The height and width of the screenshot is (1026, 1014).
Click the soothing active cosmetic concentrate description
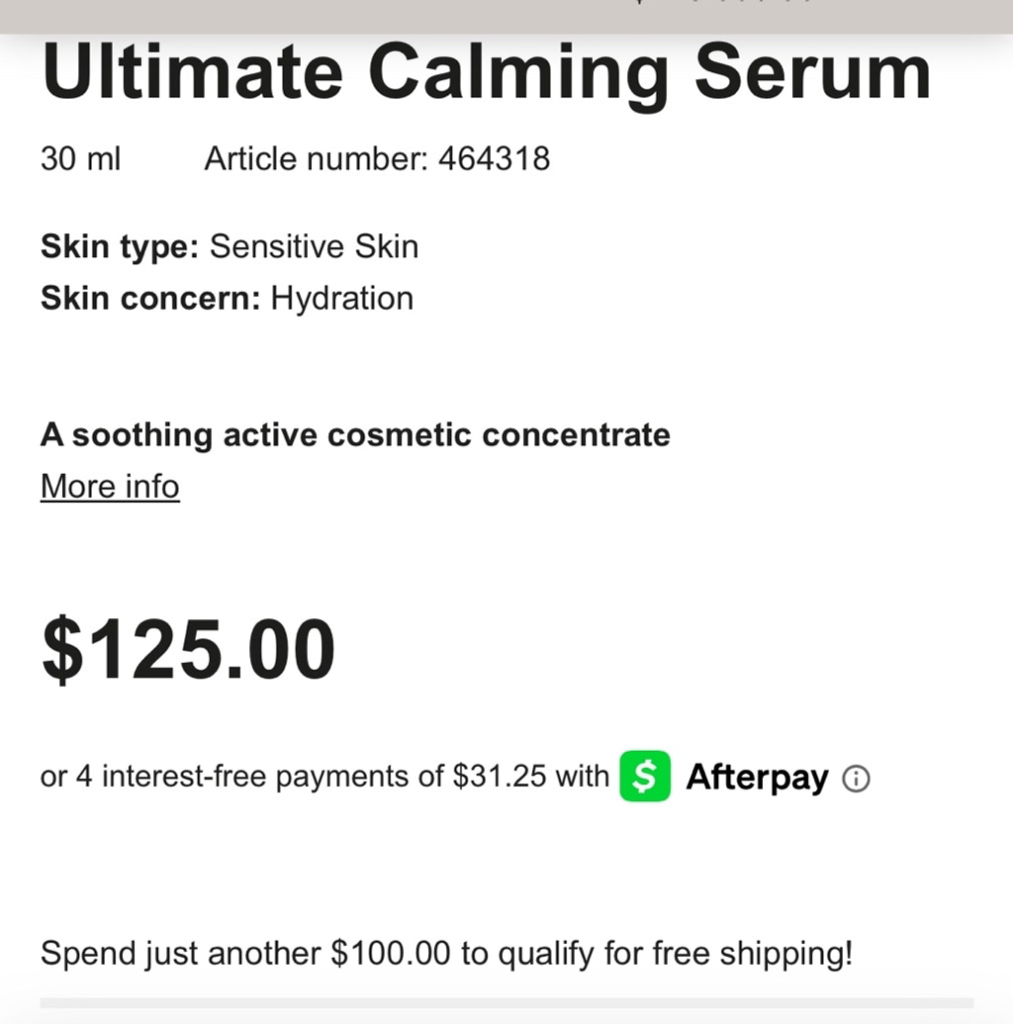(x=355, y=435)
